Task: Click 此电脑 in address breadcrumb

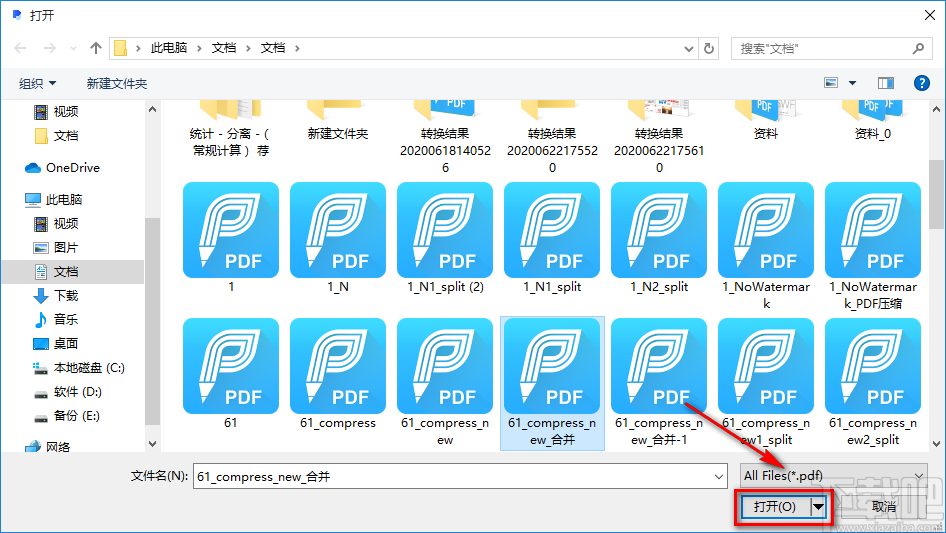Action: click(169, 48)
